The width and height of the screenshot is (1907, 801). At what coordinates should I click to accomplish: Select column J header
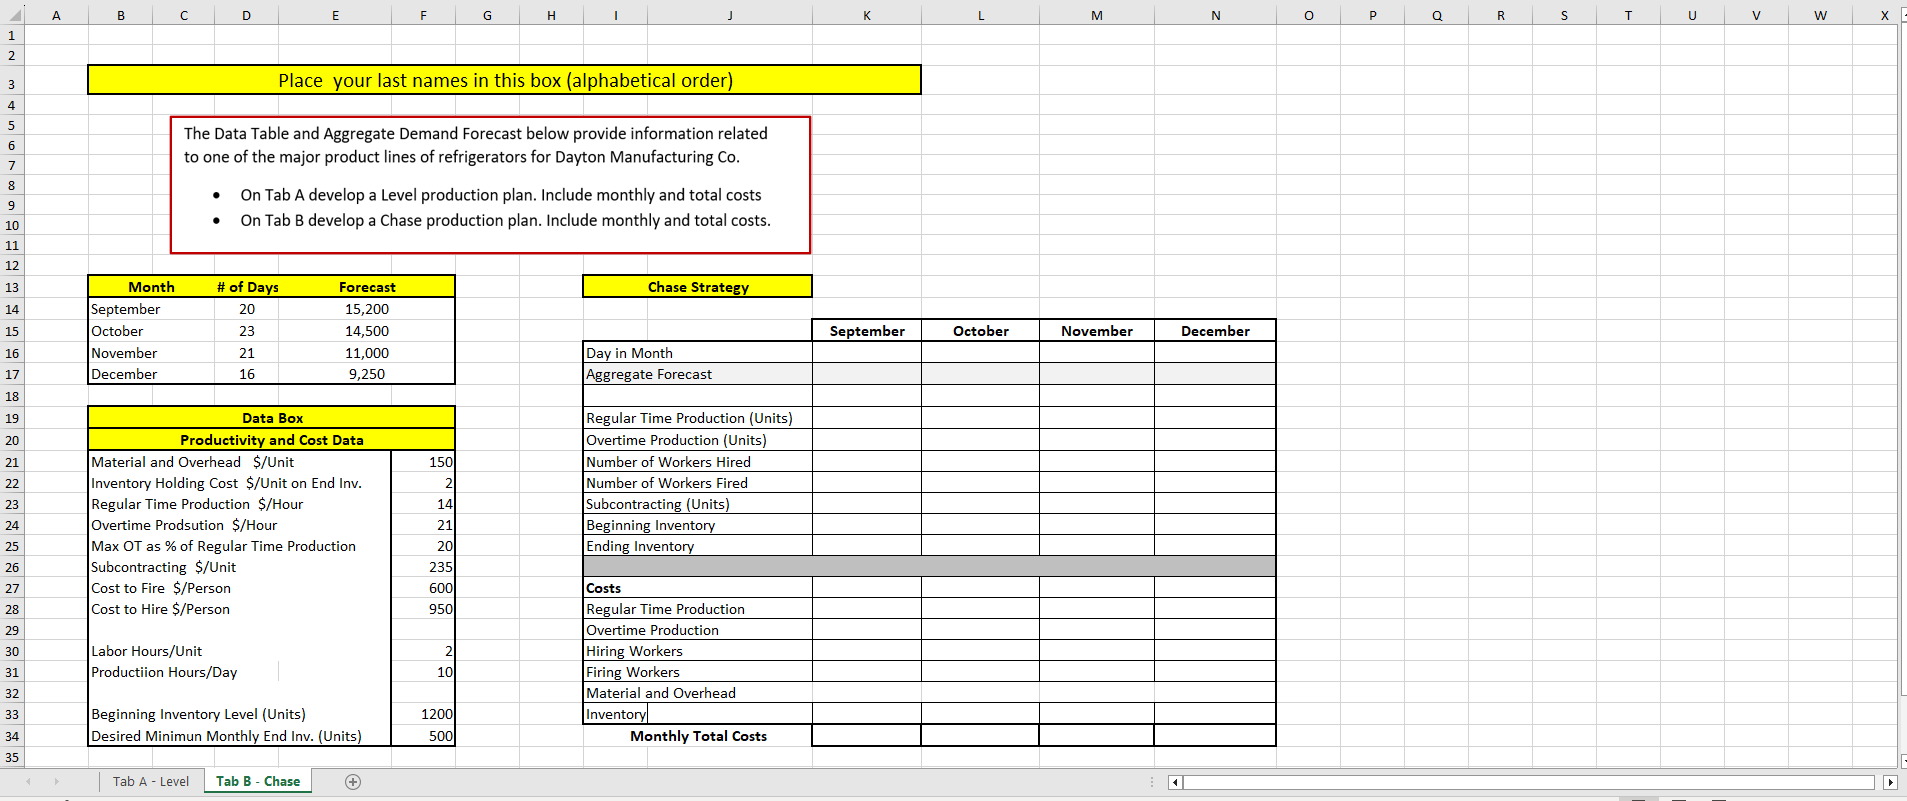pyautogui.click(x=730, y=15)
